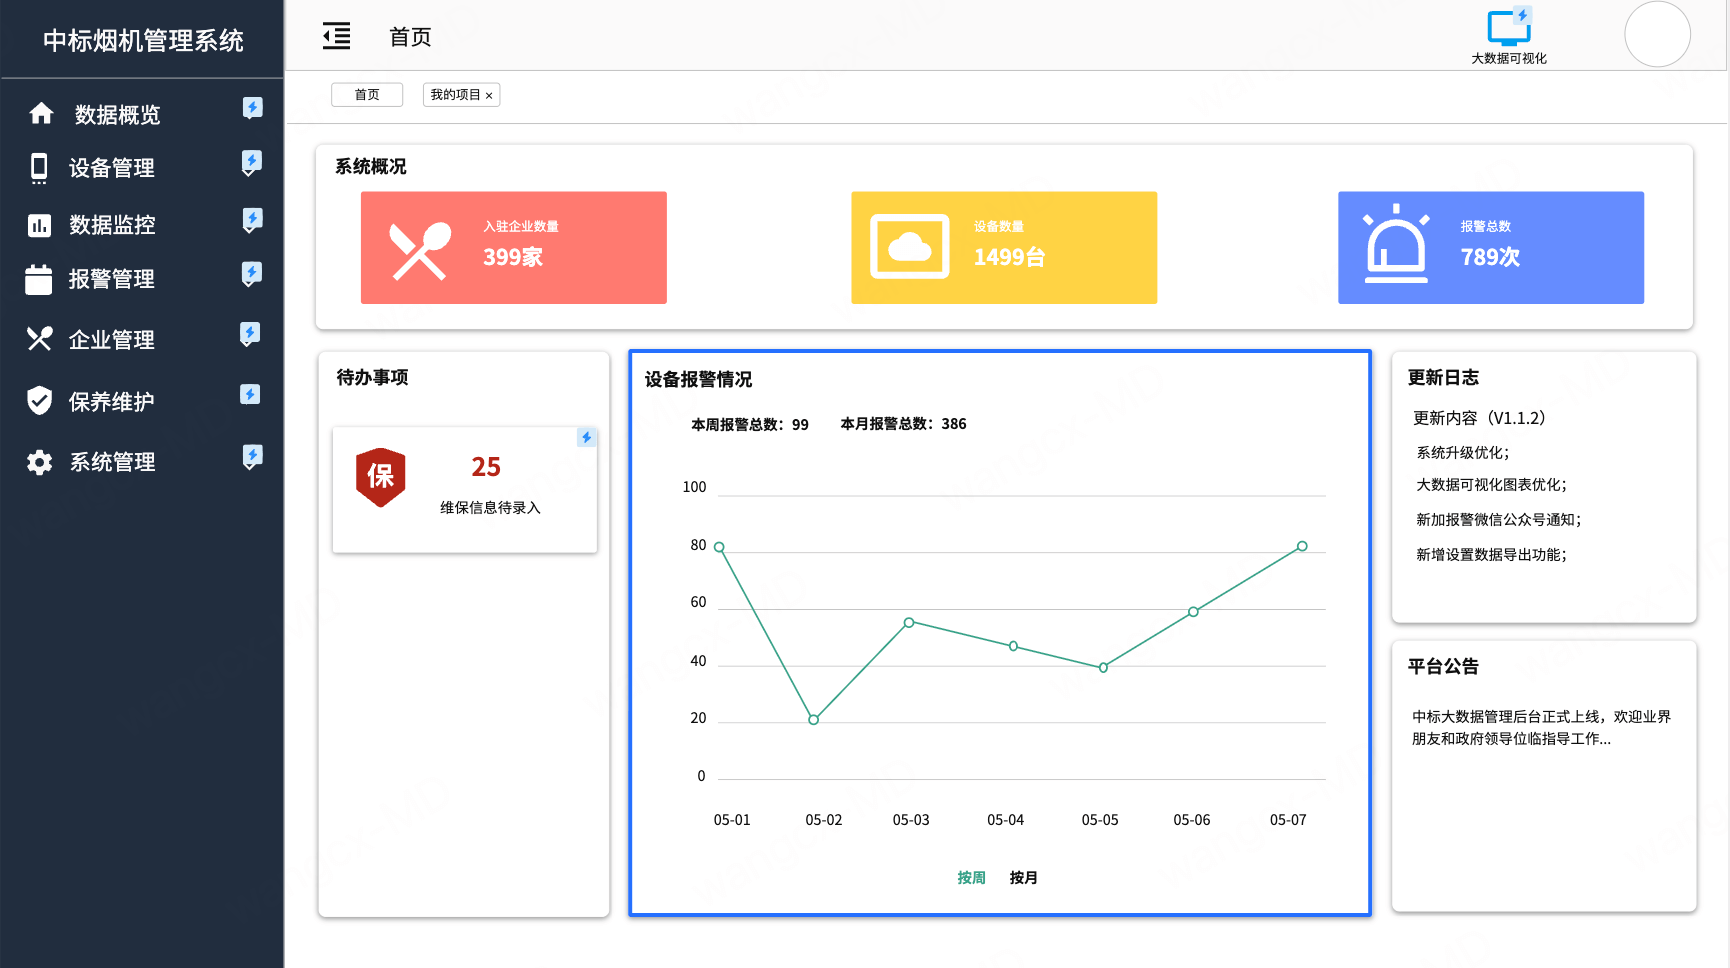1730x968 pixels.
Task: Select the 保养维护 shield icon
Action: click(38, 401)
